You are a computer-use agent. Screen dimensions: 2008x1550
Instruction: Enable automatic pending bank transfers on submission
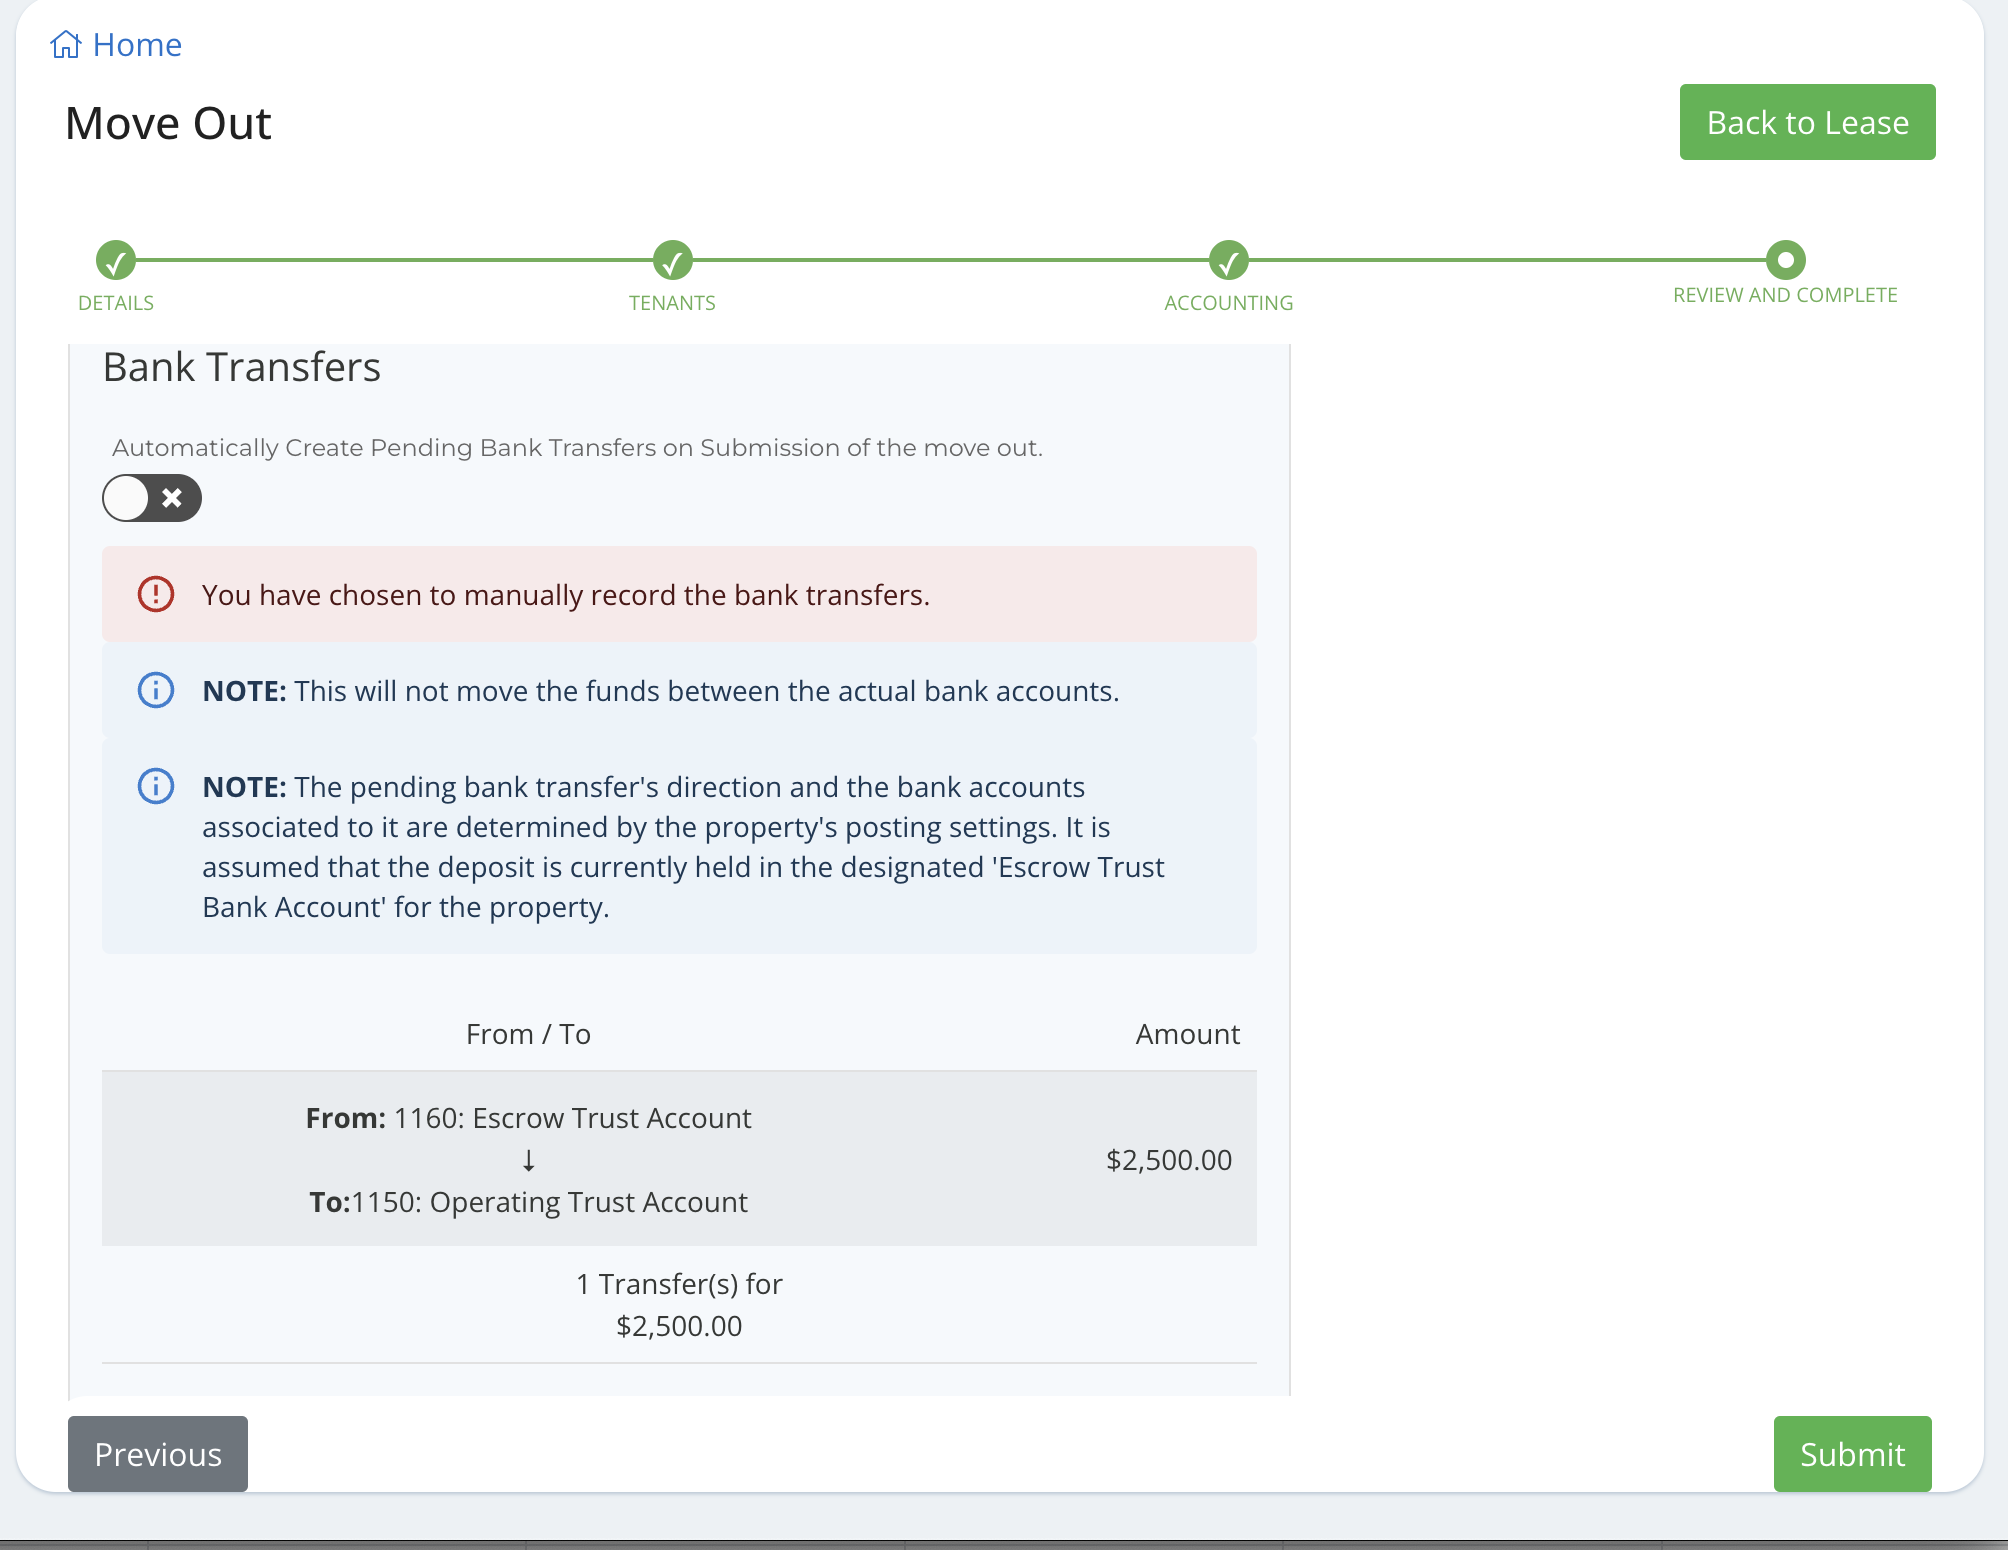tap(150, 498)
